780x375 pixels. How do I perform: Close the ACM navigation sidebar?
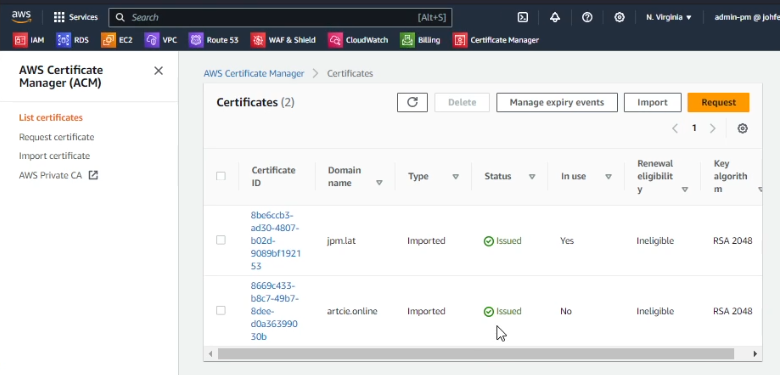(x=158, y=71)
